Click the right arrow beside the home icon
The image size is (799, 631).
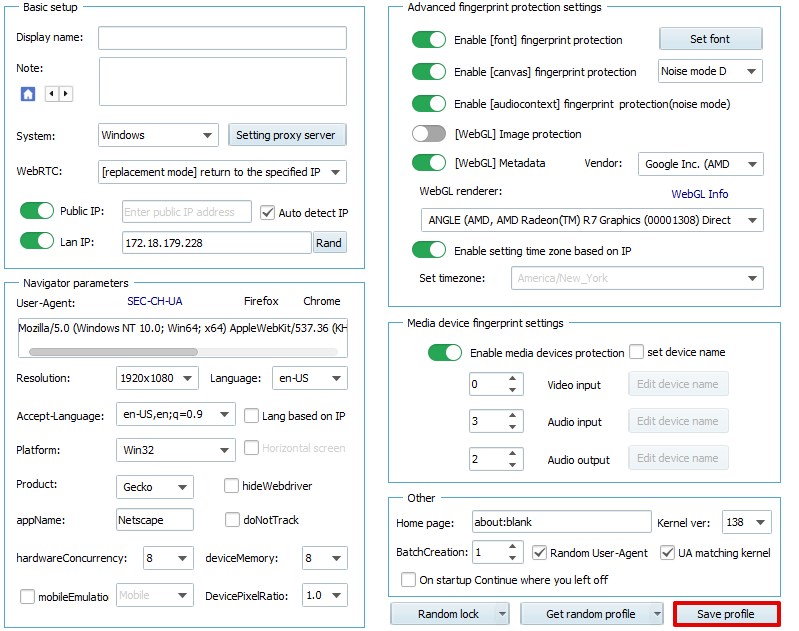point(66,94)
